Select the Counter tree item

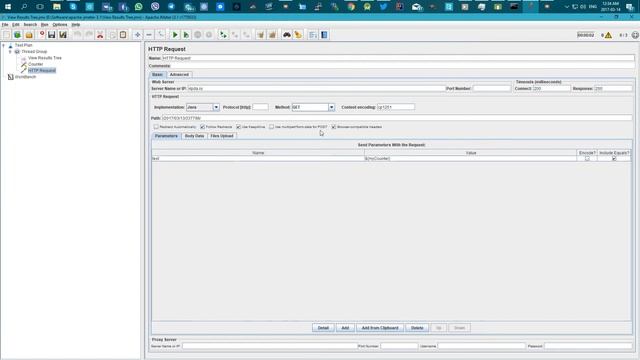pyautogui.click(x=35, y=64)
